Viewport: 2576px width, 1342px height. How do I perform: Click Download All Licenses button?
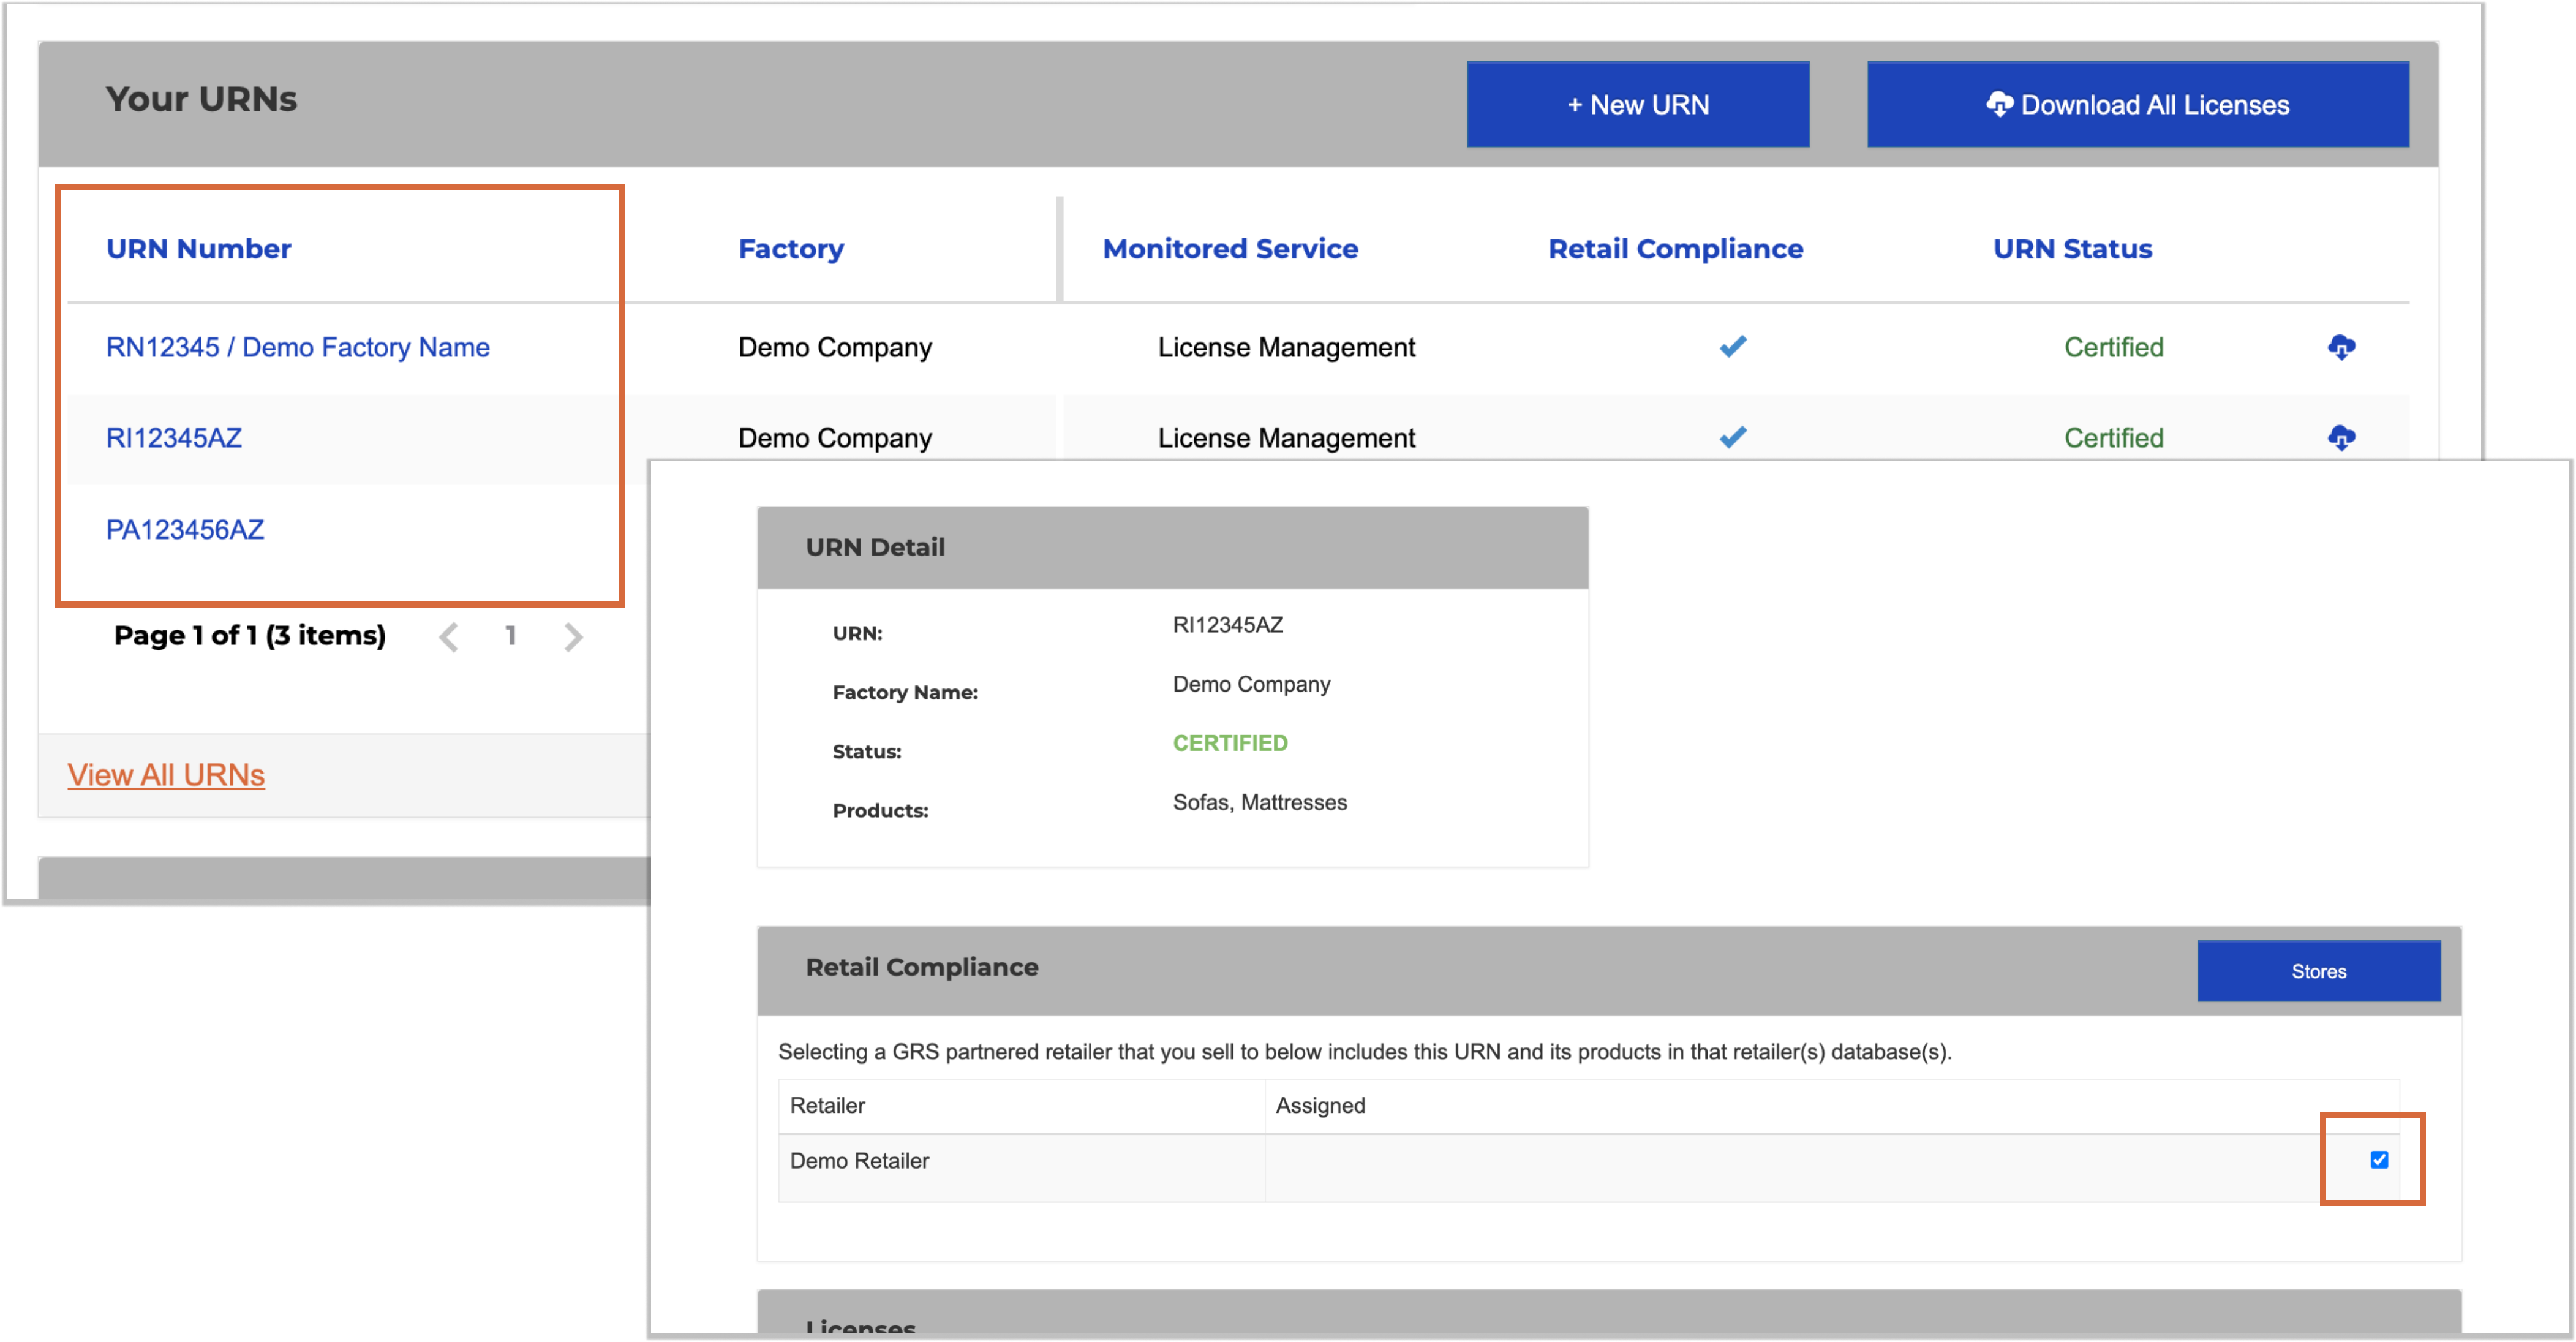[x=2137, y=105]
